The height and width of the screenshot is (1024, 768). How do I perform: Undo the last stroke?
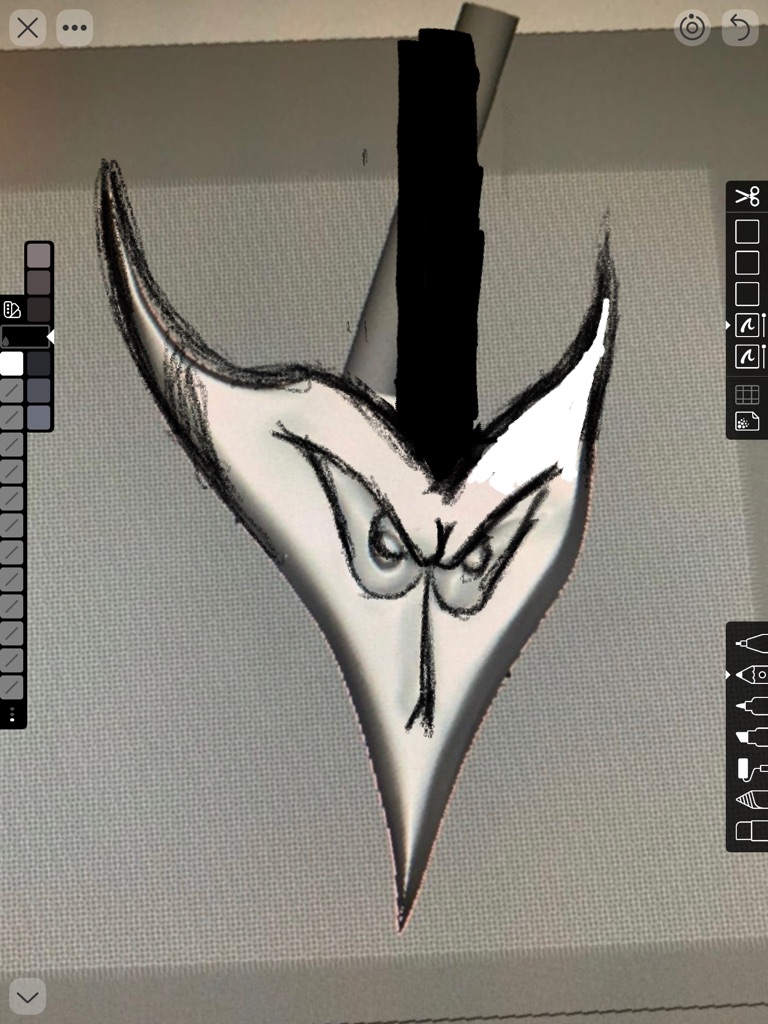click(740, 28)
